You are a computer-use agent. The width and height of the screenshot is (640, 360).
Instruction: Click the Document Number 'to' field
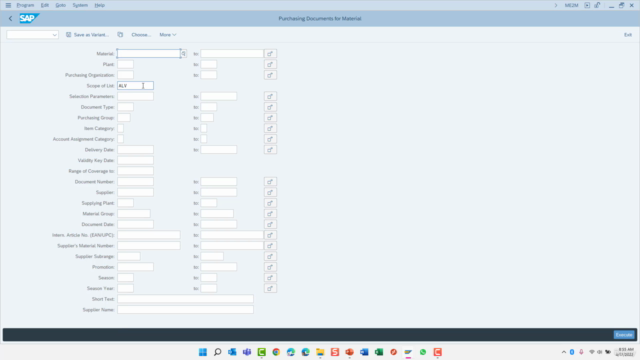coord(218,182)
